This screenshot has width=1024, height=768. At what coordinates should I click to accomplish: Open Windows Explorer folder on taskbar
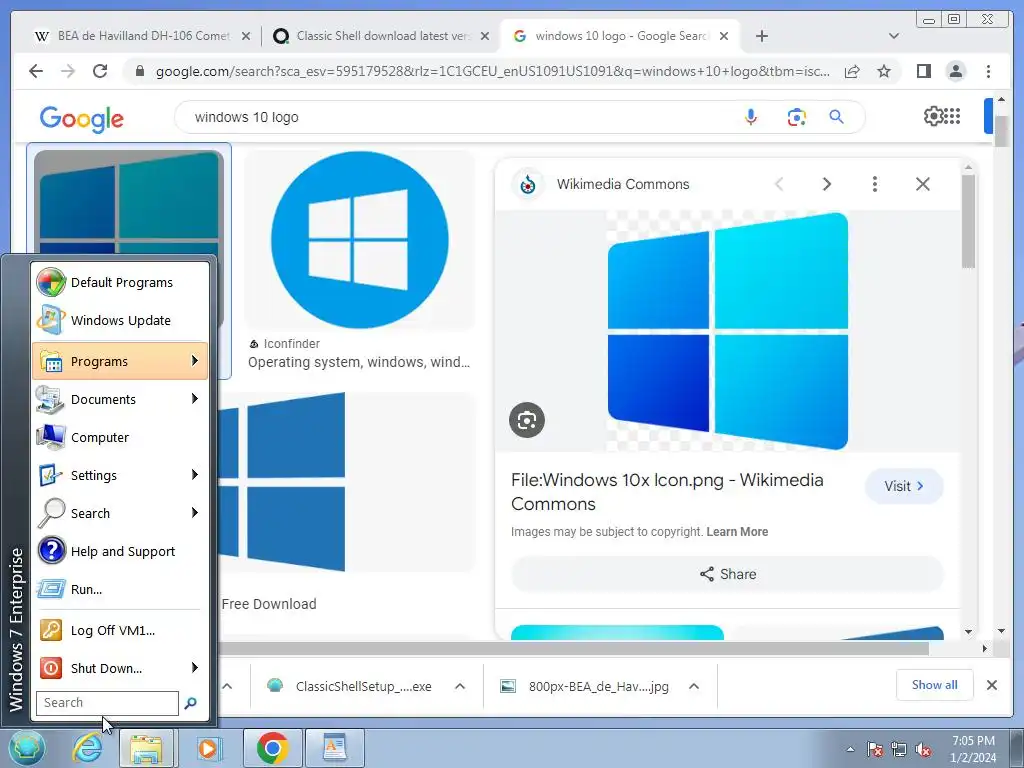tap(146, 748)
